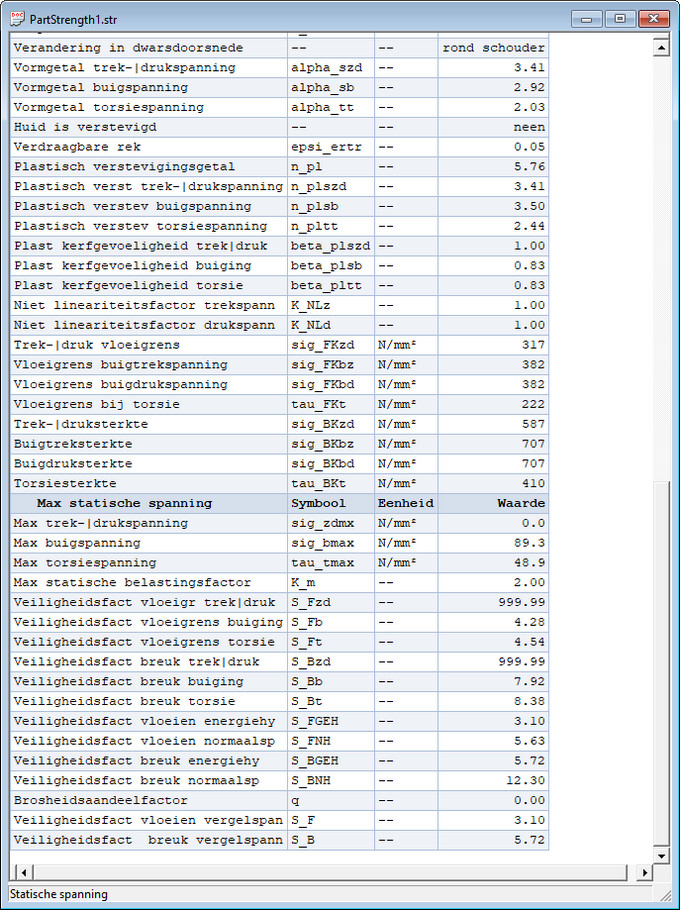Click the S_FGEH symbol cell
This screenshot has height=910, width=680.
click(x=331, y=721)
